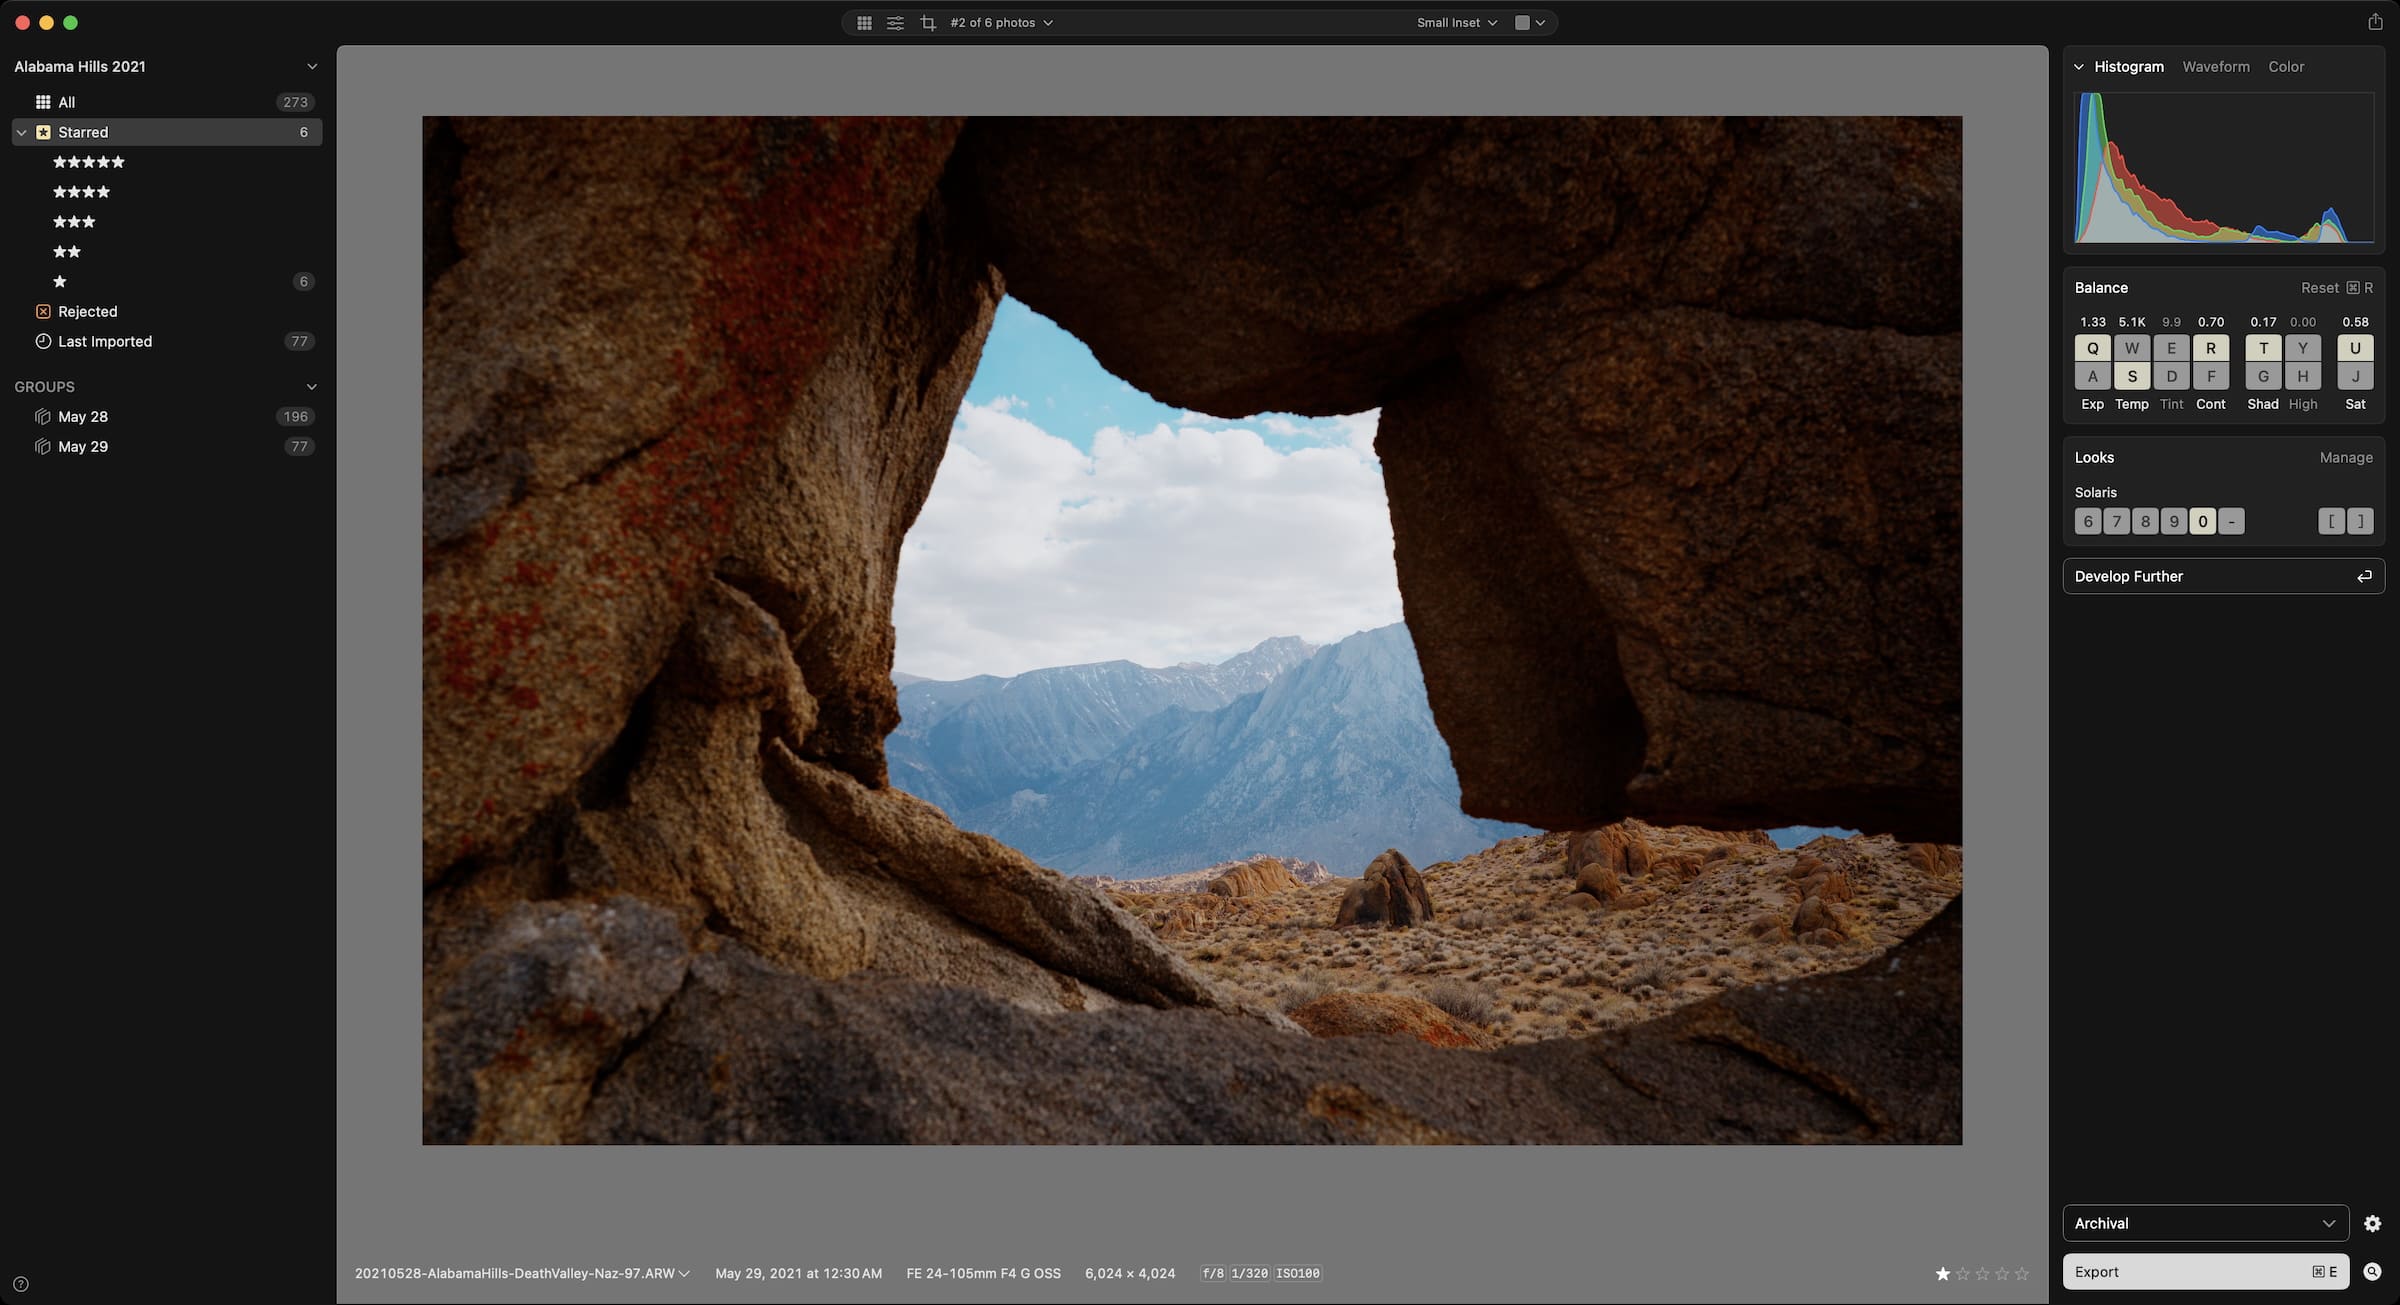Image resolution: width=2400 pixels, height=1305 pixels.
Task: Select the Histogram tab
Action: [x=2128, y=66]
